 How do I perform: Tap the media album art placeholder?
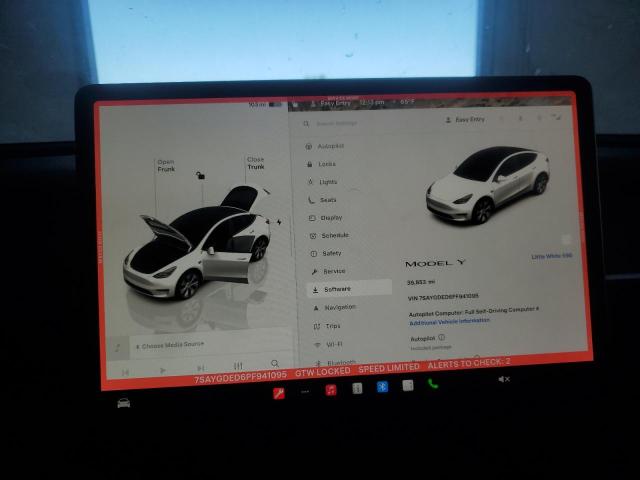coord(118,348)
